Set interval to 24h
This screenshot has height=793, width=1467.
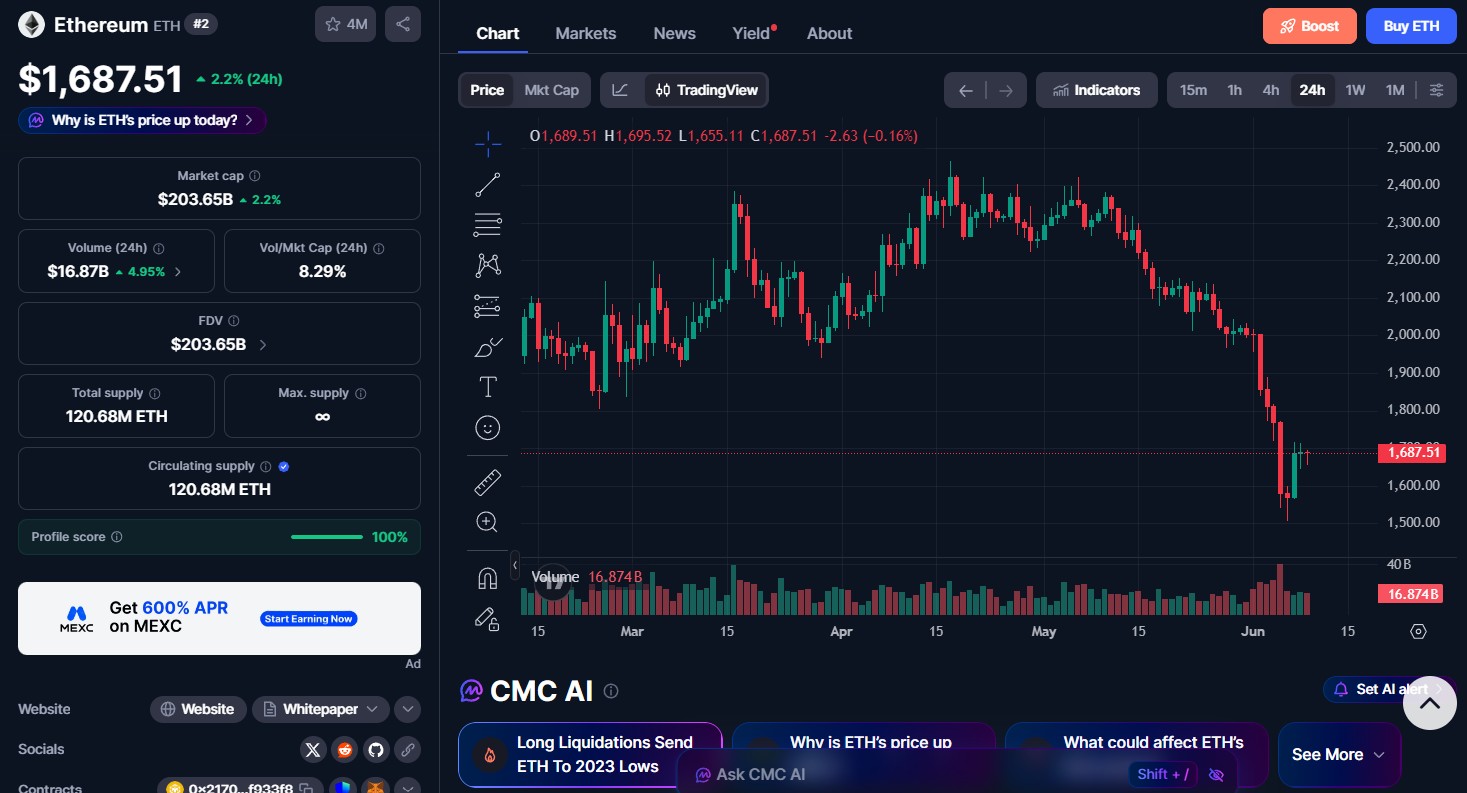coord(1312,90)
